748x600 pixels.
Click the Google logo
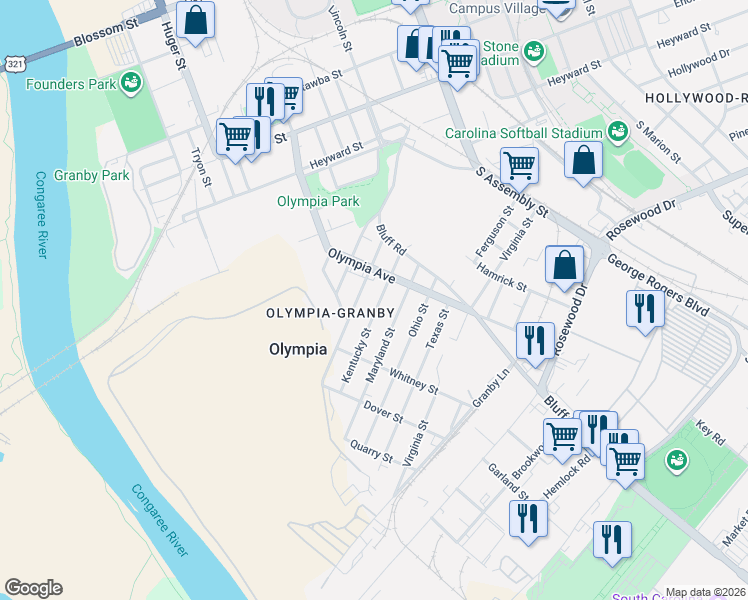(x=33, y=588)
